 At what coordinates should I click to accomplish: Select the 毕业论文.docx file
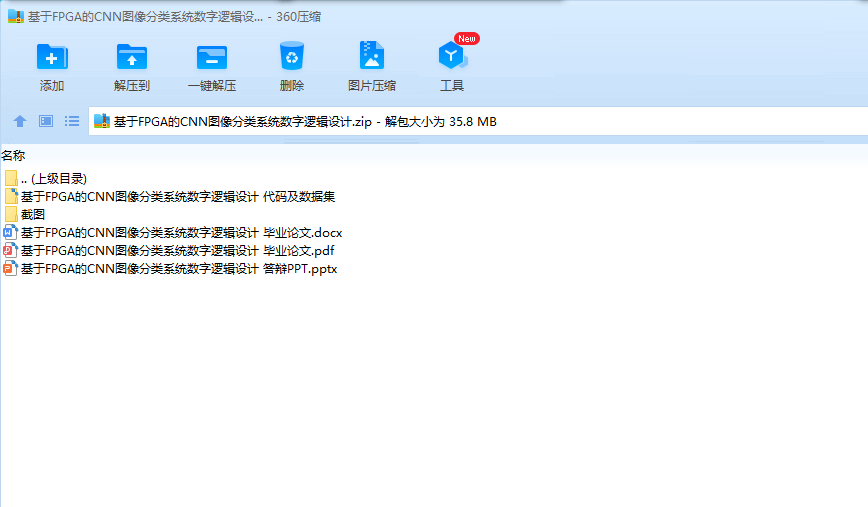point(173,232)
